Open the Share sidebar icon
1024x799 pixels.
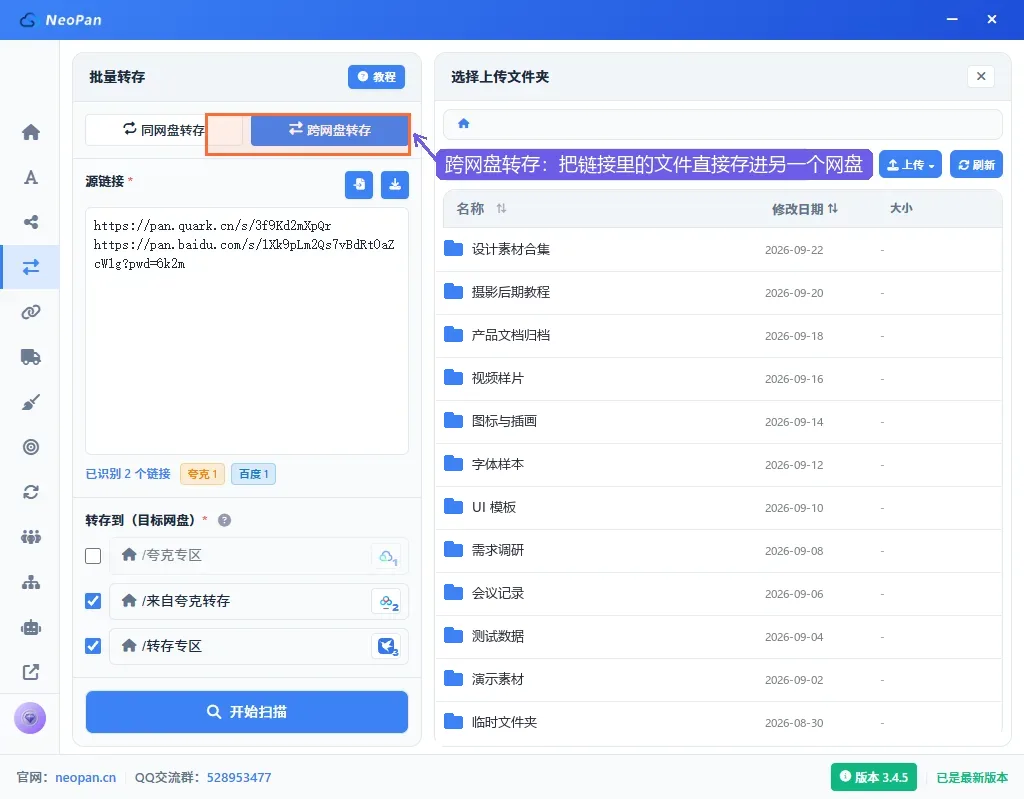point(31,222)
